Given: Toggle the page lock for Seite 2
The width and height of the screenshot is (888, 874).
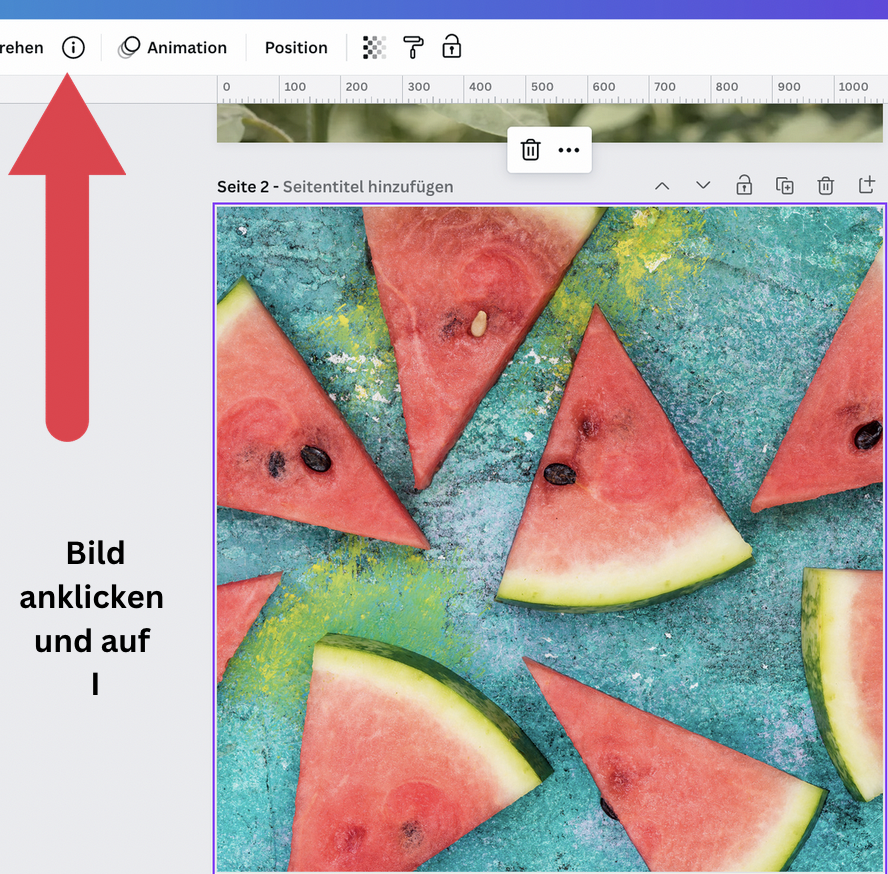Looking at the screenshot, I should (744, 186).
